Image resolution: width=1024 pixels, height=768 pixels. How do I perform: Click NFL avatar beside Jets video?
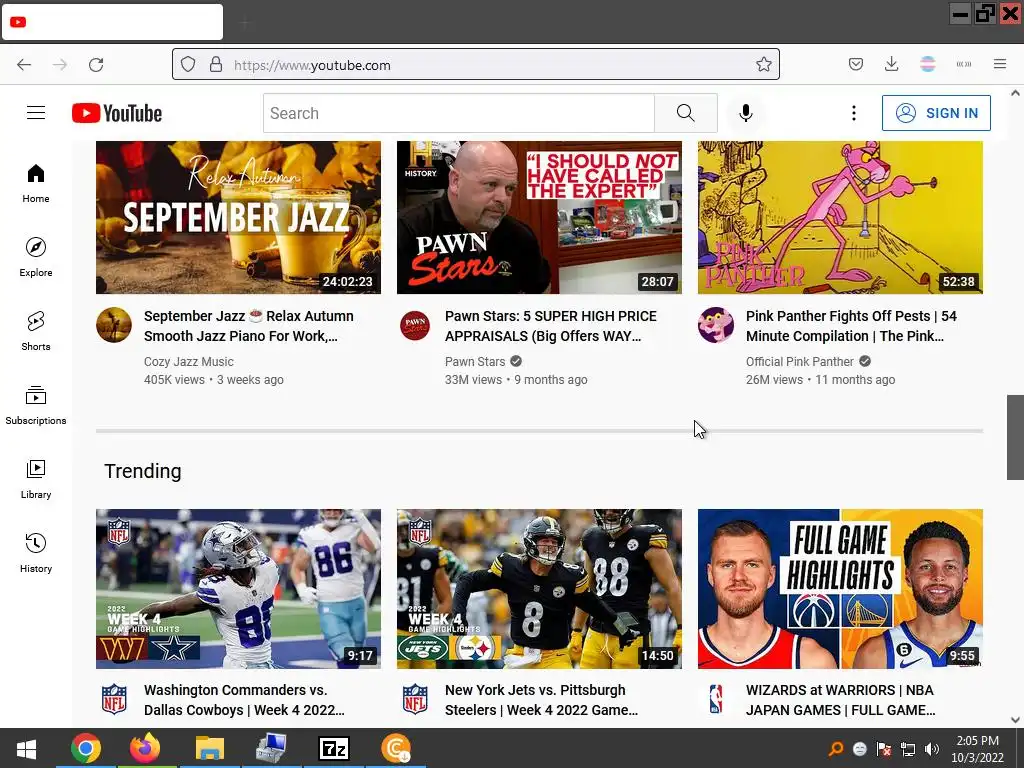click(415, 699)
